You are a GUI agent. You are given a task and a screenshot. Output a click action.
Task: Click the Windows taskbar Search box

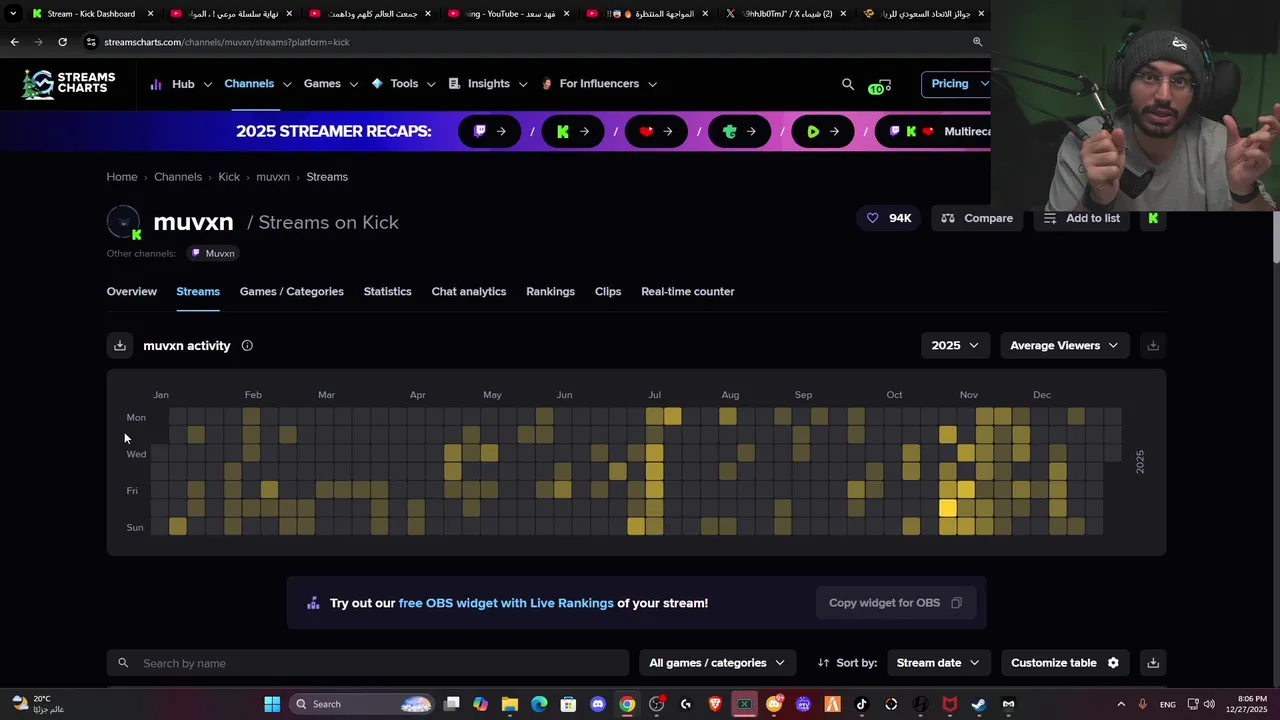tap(362, 704)
